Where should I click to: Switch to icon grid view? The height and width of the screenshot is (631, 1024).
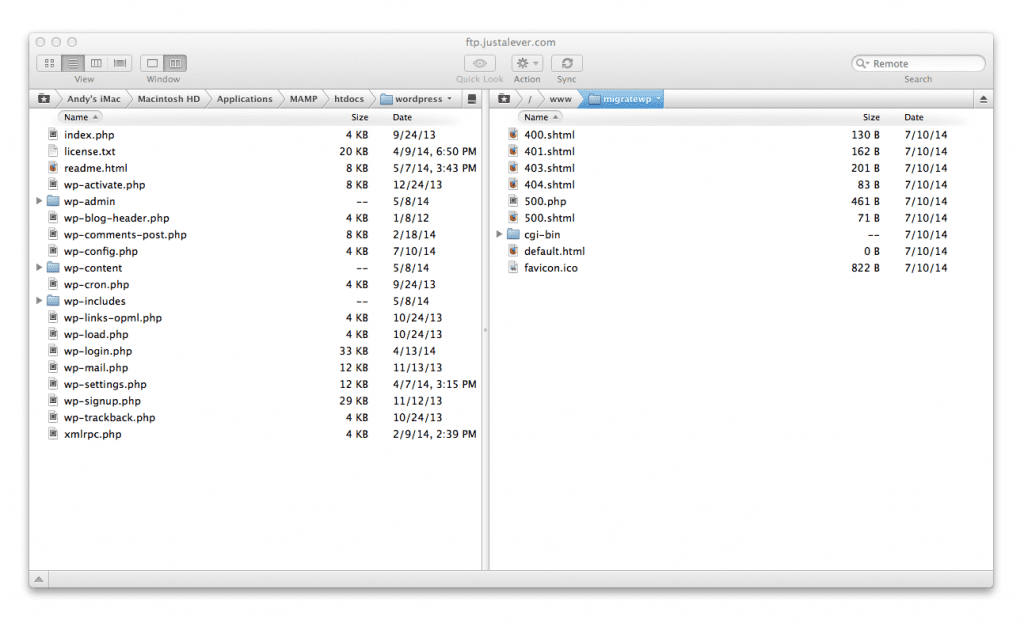pyautogui.click(x=48, y=62)
